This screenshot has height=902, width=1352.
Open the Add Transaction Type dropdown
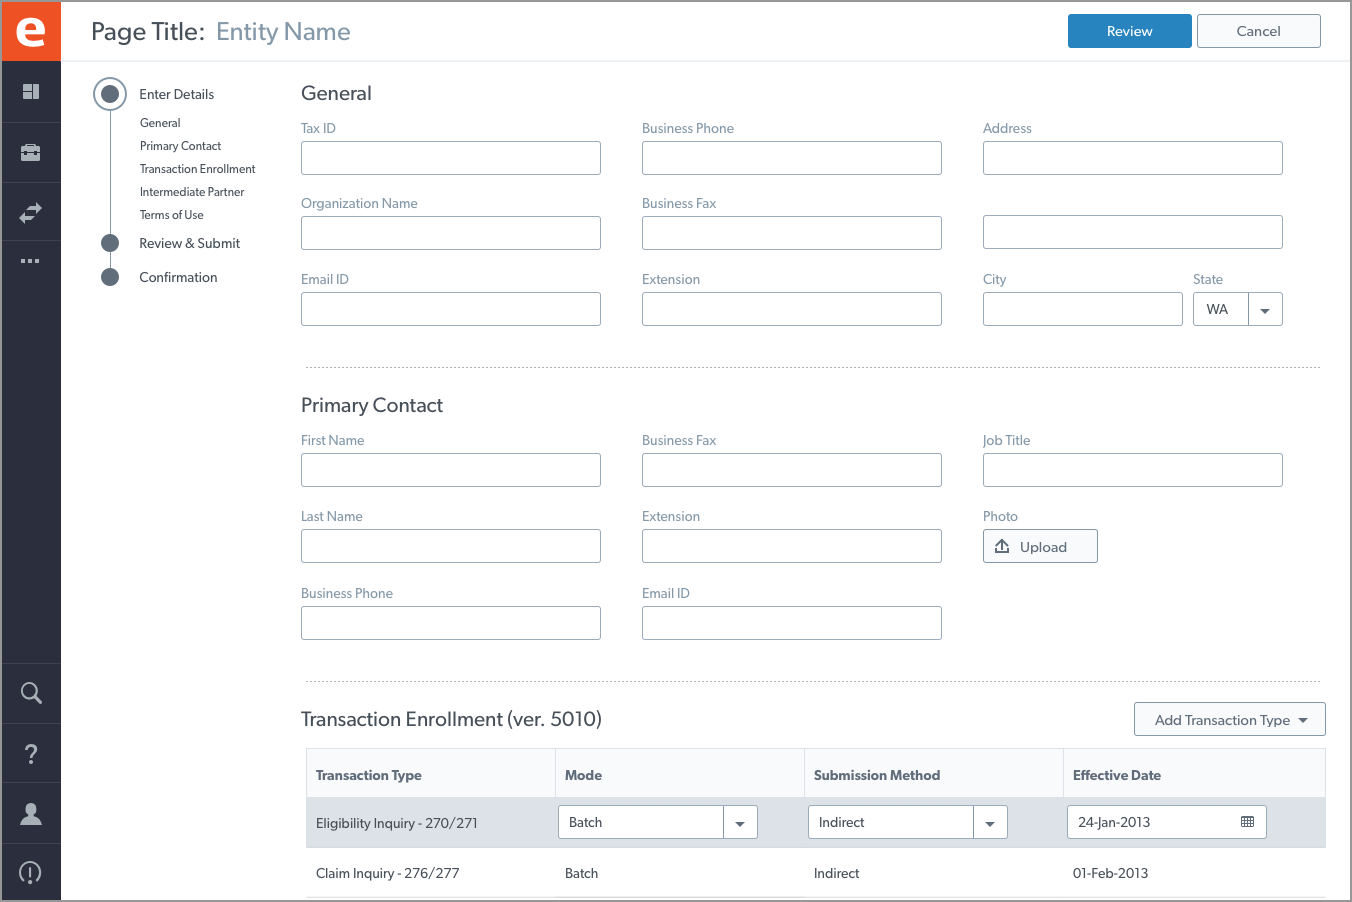tap(1229, 720)
